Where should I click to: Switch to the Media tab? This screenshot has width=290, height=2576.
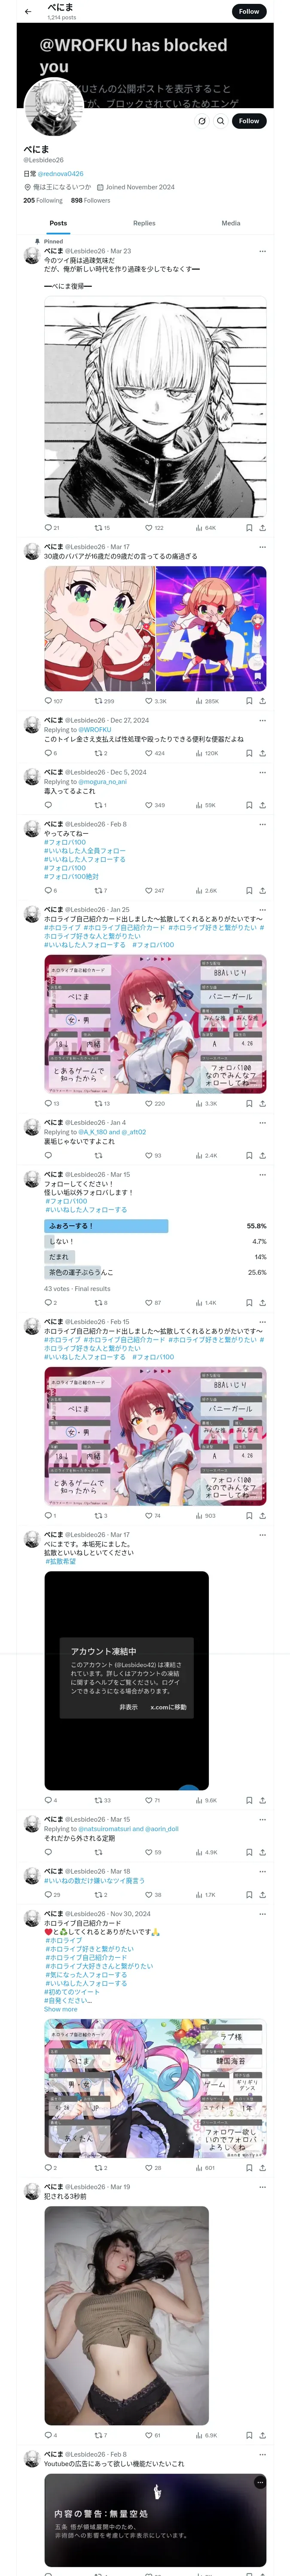[x=231, y=223]
